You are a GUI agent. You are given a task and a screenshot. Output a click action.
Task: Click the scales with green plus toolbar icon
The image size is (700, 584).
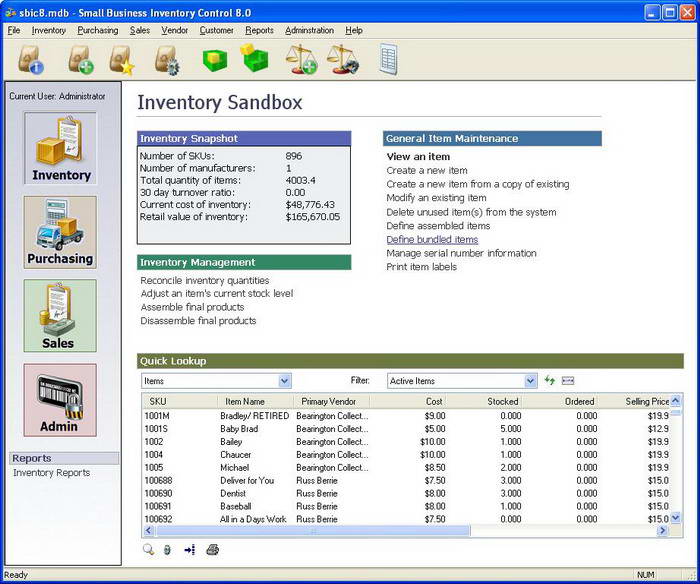click(302, 59)
